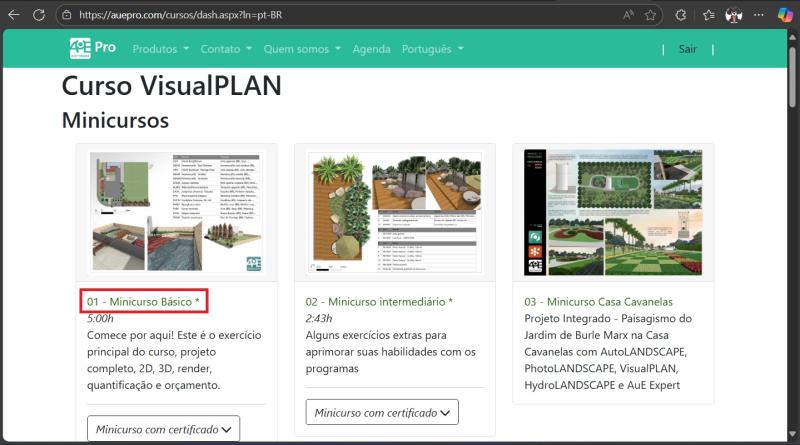This screenshot has height=445, width=800.
Task: Expand the Produtos menu
Action: pyautogui.click(x=161, y=49)
